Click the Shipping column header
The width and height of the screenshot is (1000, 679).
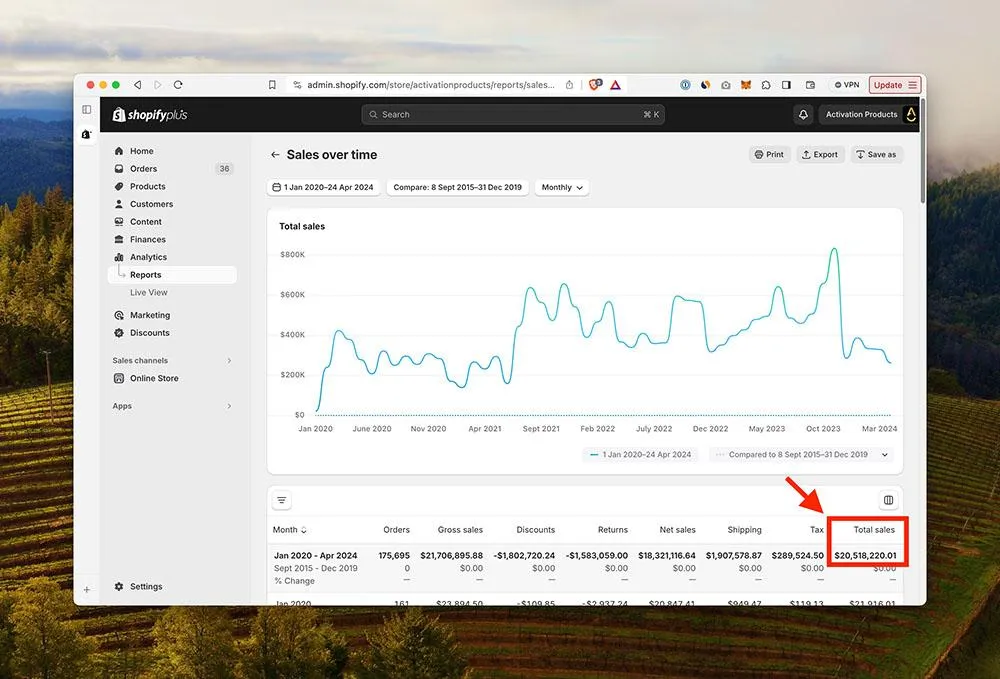tap(744, 530)
